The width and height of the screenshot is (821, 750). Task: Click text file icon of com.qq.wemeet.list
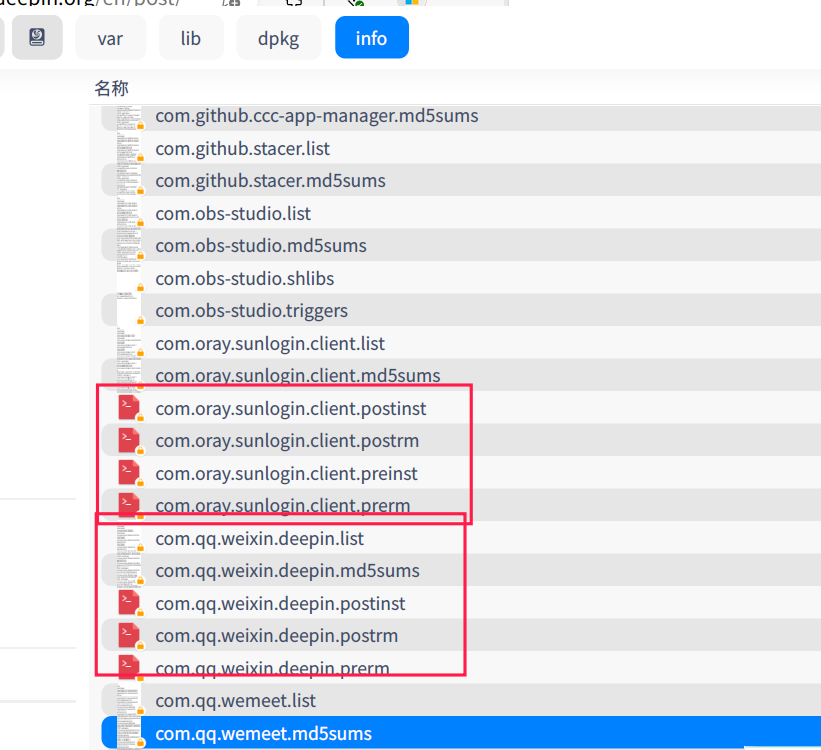[129, 700]
